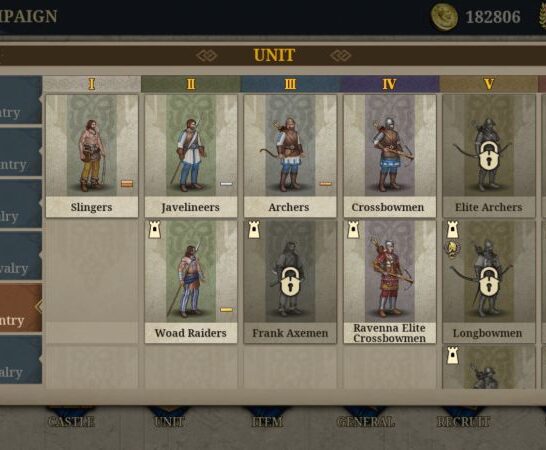Select the highlighted orange infantry sidebar category
Viewport: 546px width, 450px height.
21,307
